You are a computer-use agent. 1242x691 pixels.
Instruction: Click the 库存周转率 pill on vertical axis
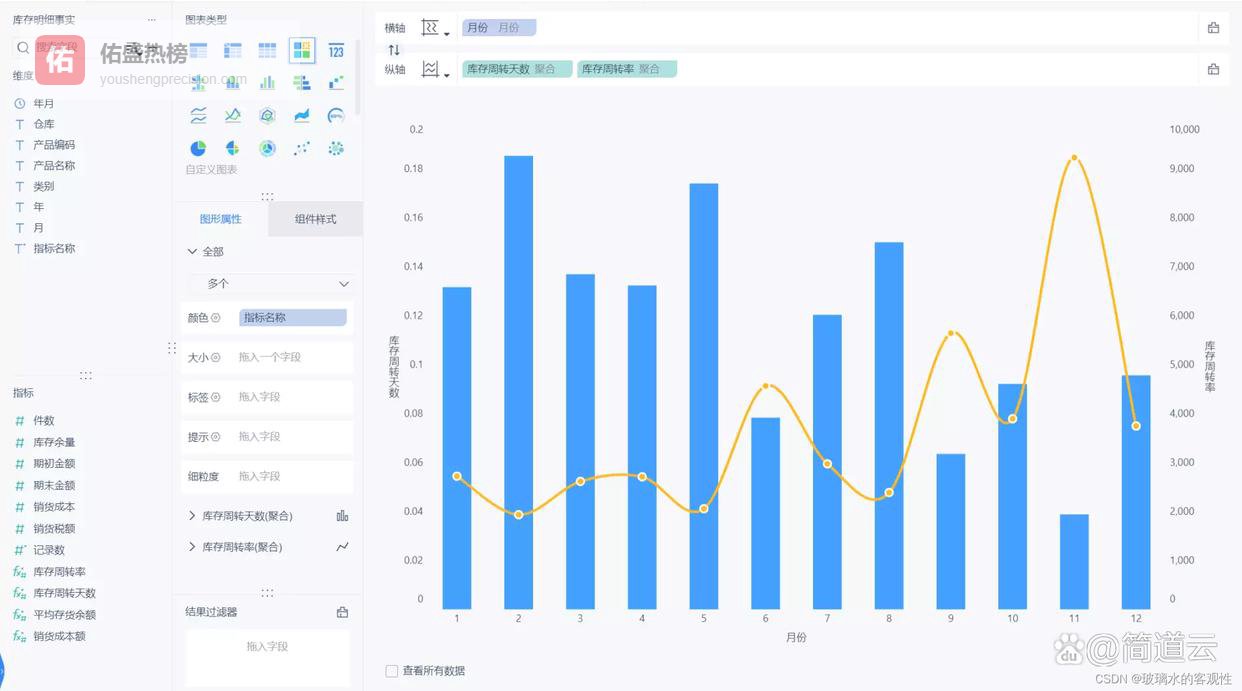[626, 69]
